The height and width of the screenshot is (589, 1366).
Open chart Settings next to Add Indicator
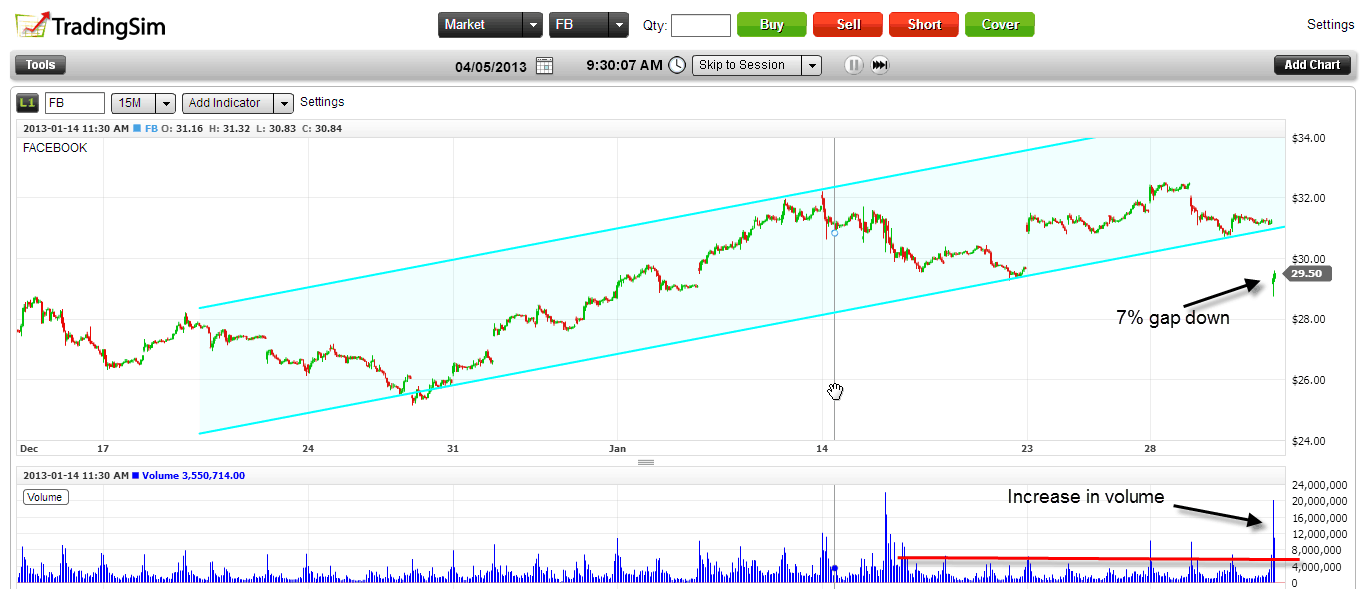tap(322, 102)
